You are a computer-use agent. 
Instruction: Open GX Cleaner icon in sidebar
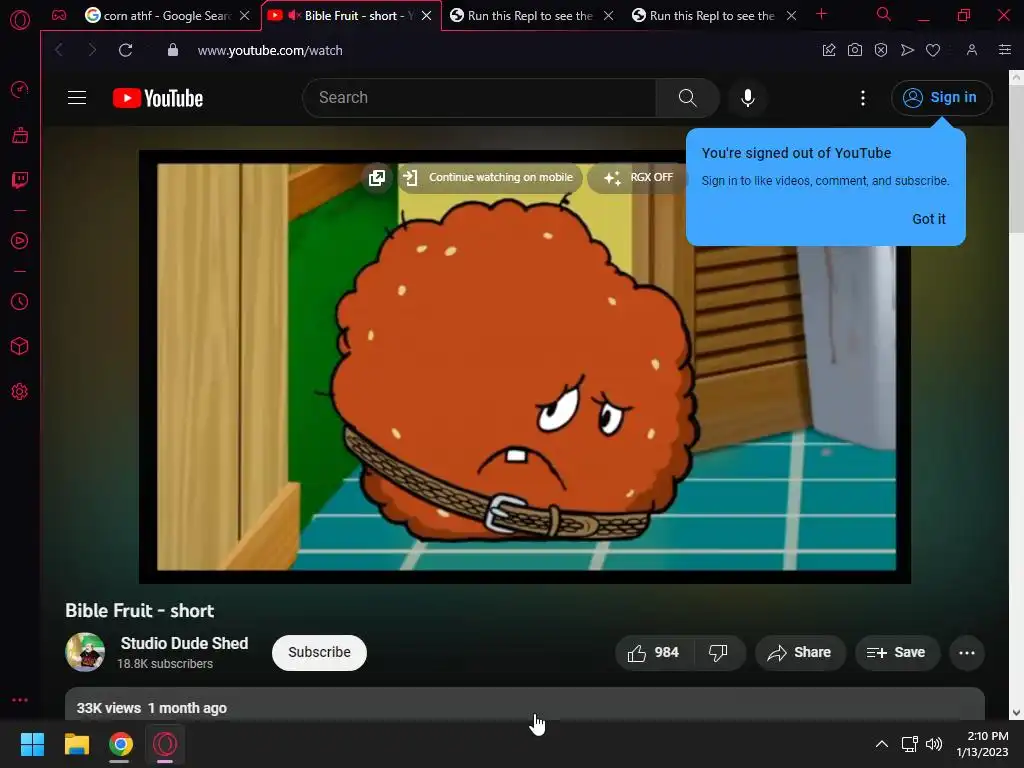[20, 135]
